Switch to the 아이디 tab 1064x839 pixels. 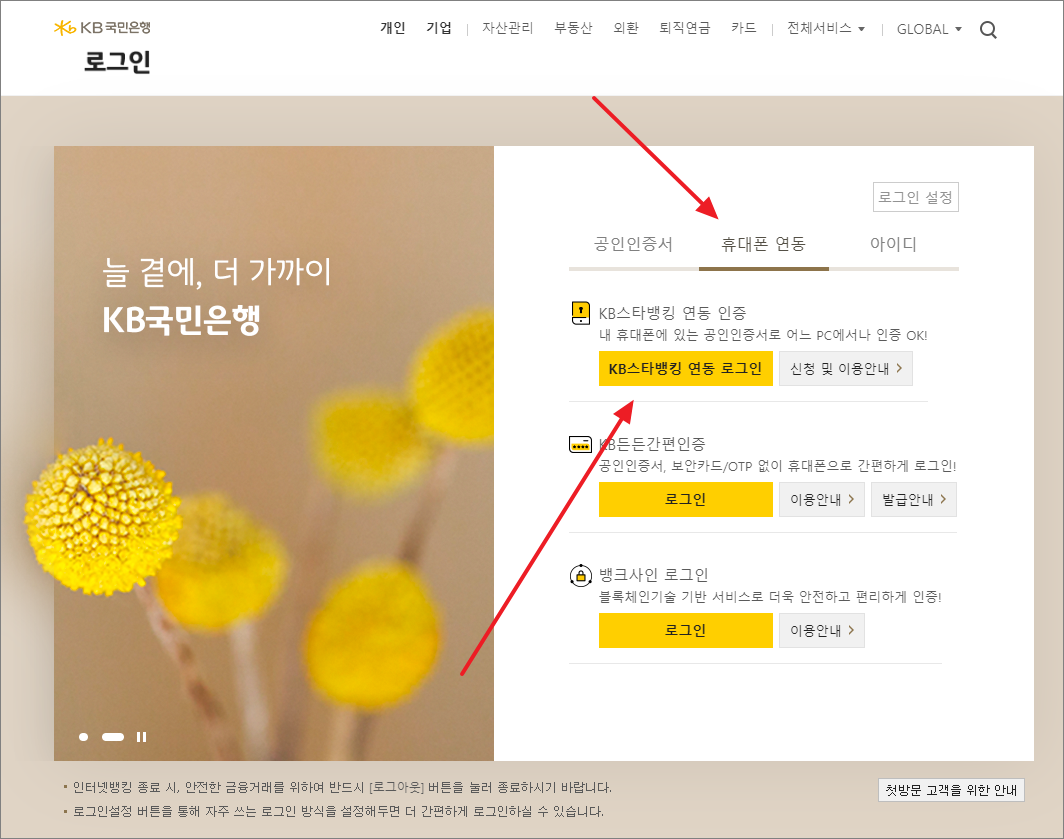[894, 244]
